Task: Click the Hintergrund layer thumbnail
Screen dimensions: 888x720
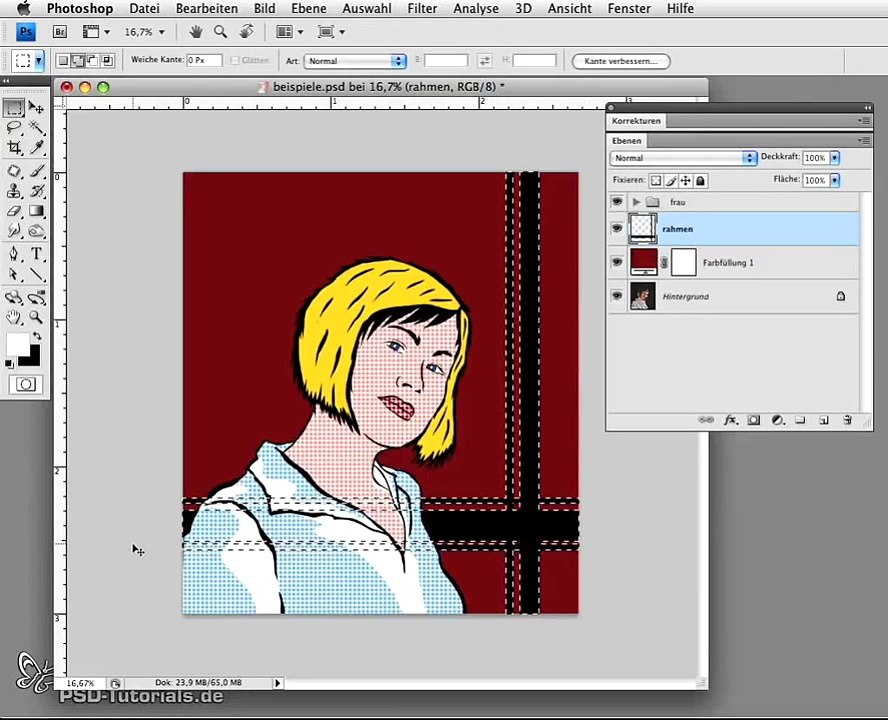Action: pyautogui.click(x=643, y=296)
